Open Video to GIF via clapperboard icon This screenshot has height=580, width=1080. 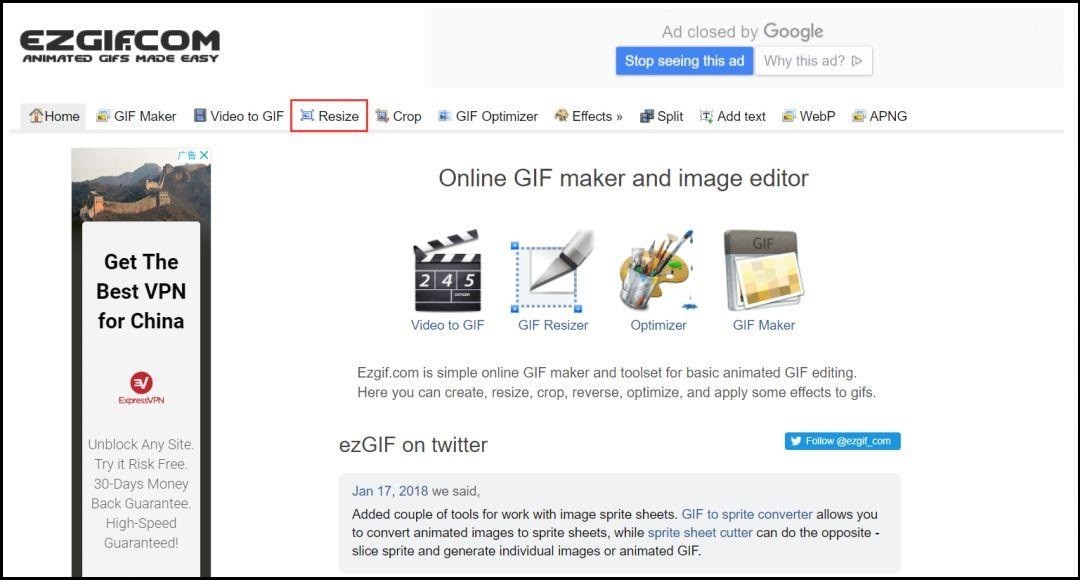coord(448,270)
